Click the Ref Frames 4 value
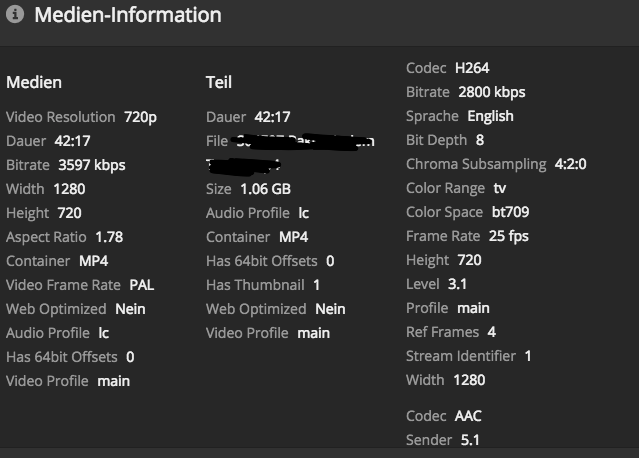The height and width of the screenshot is (458, 639). (x=491, y=332)
